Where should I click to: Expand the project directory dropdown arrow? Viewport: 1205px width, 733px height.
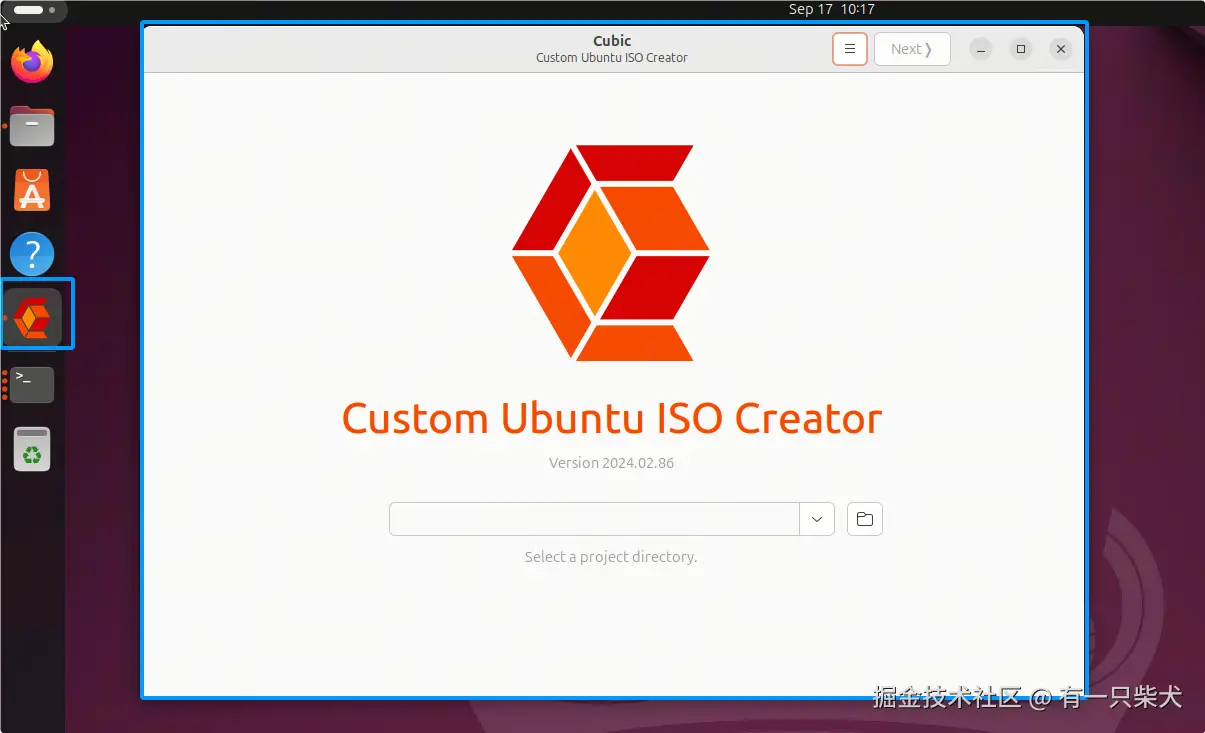click(817, 519)
